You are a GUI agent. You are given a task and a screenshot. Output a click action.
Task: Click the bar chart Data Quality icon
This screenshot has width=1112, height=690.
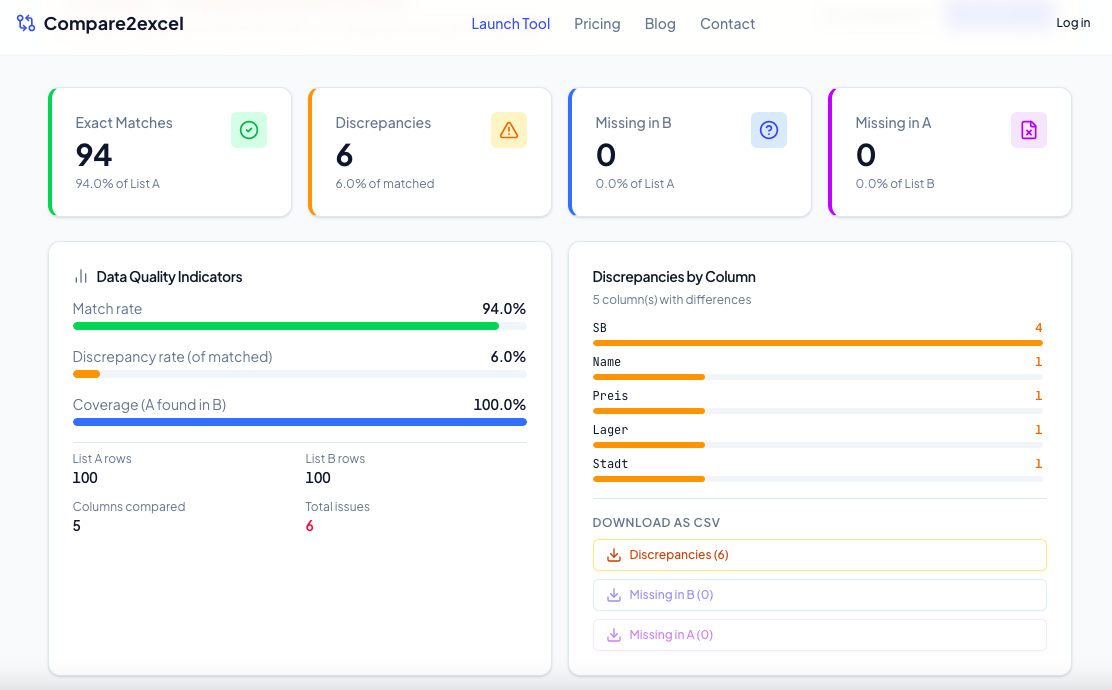81,277
